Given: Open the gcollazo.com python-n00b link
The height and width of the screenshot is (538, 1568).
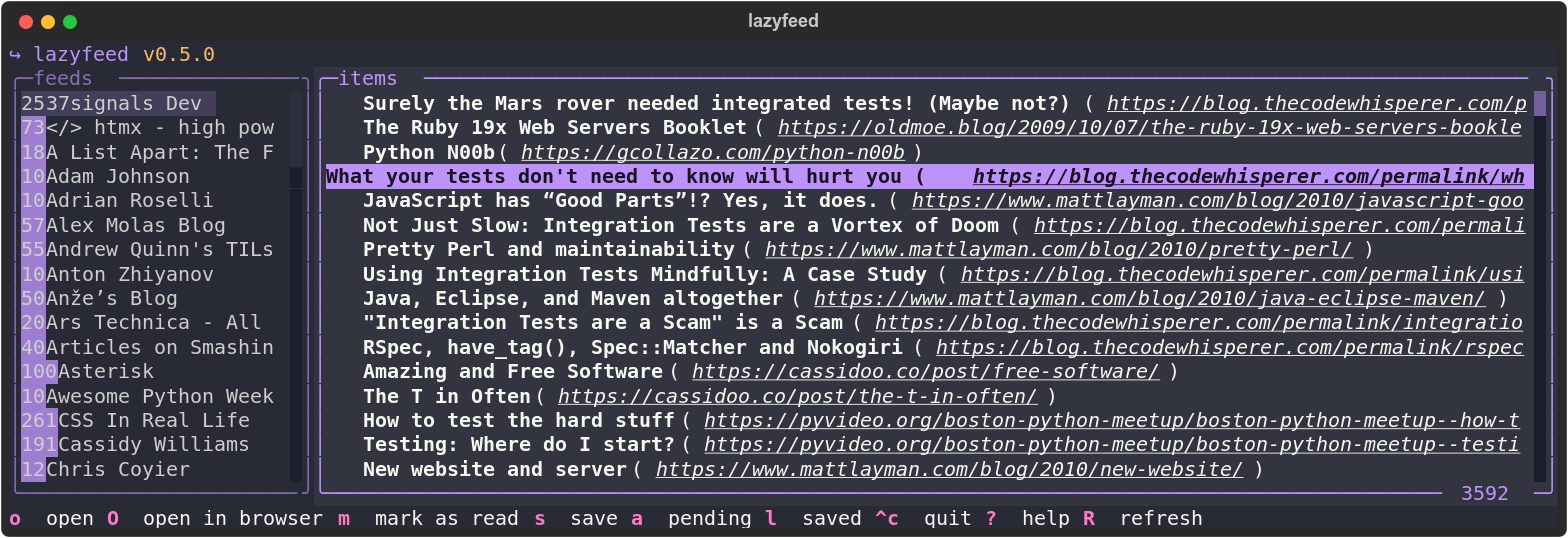Looking at the screenshot, I should [x=713, y=153].
